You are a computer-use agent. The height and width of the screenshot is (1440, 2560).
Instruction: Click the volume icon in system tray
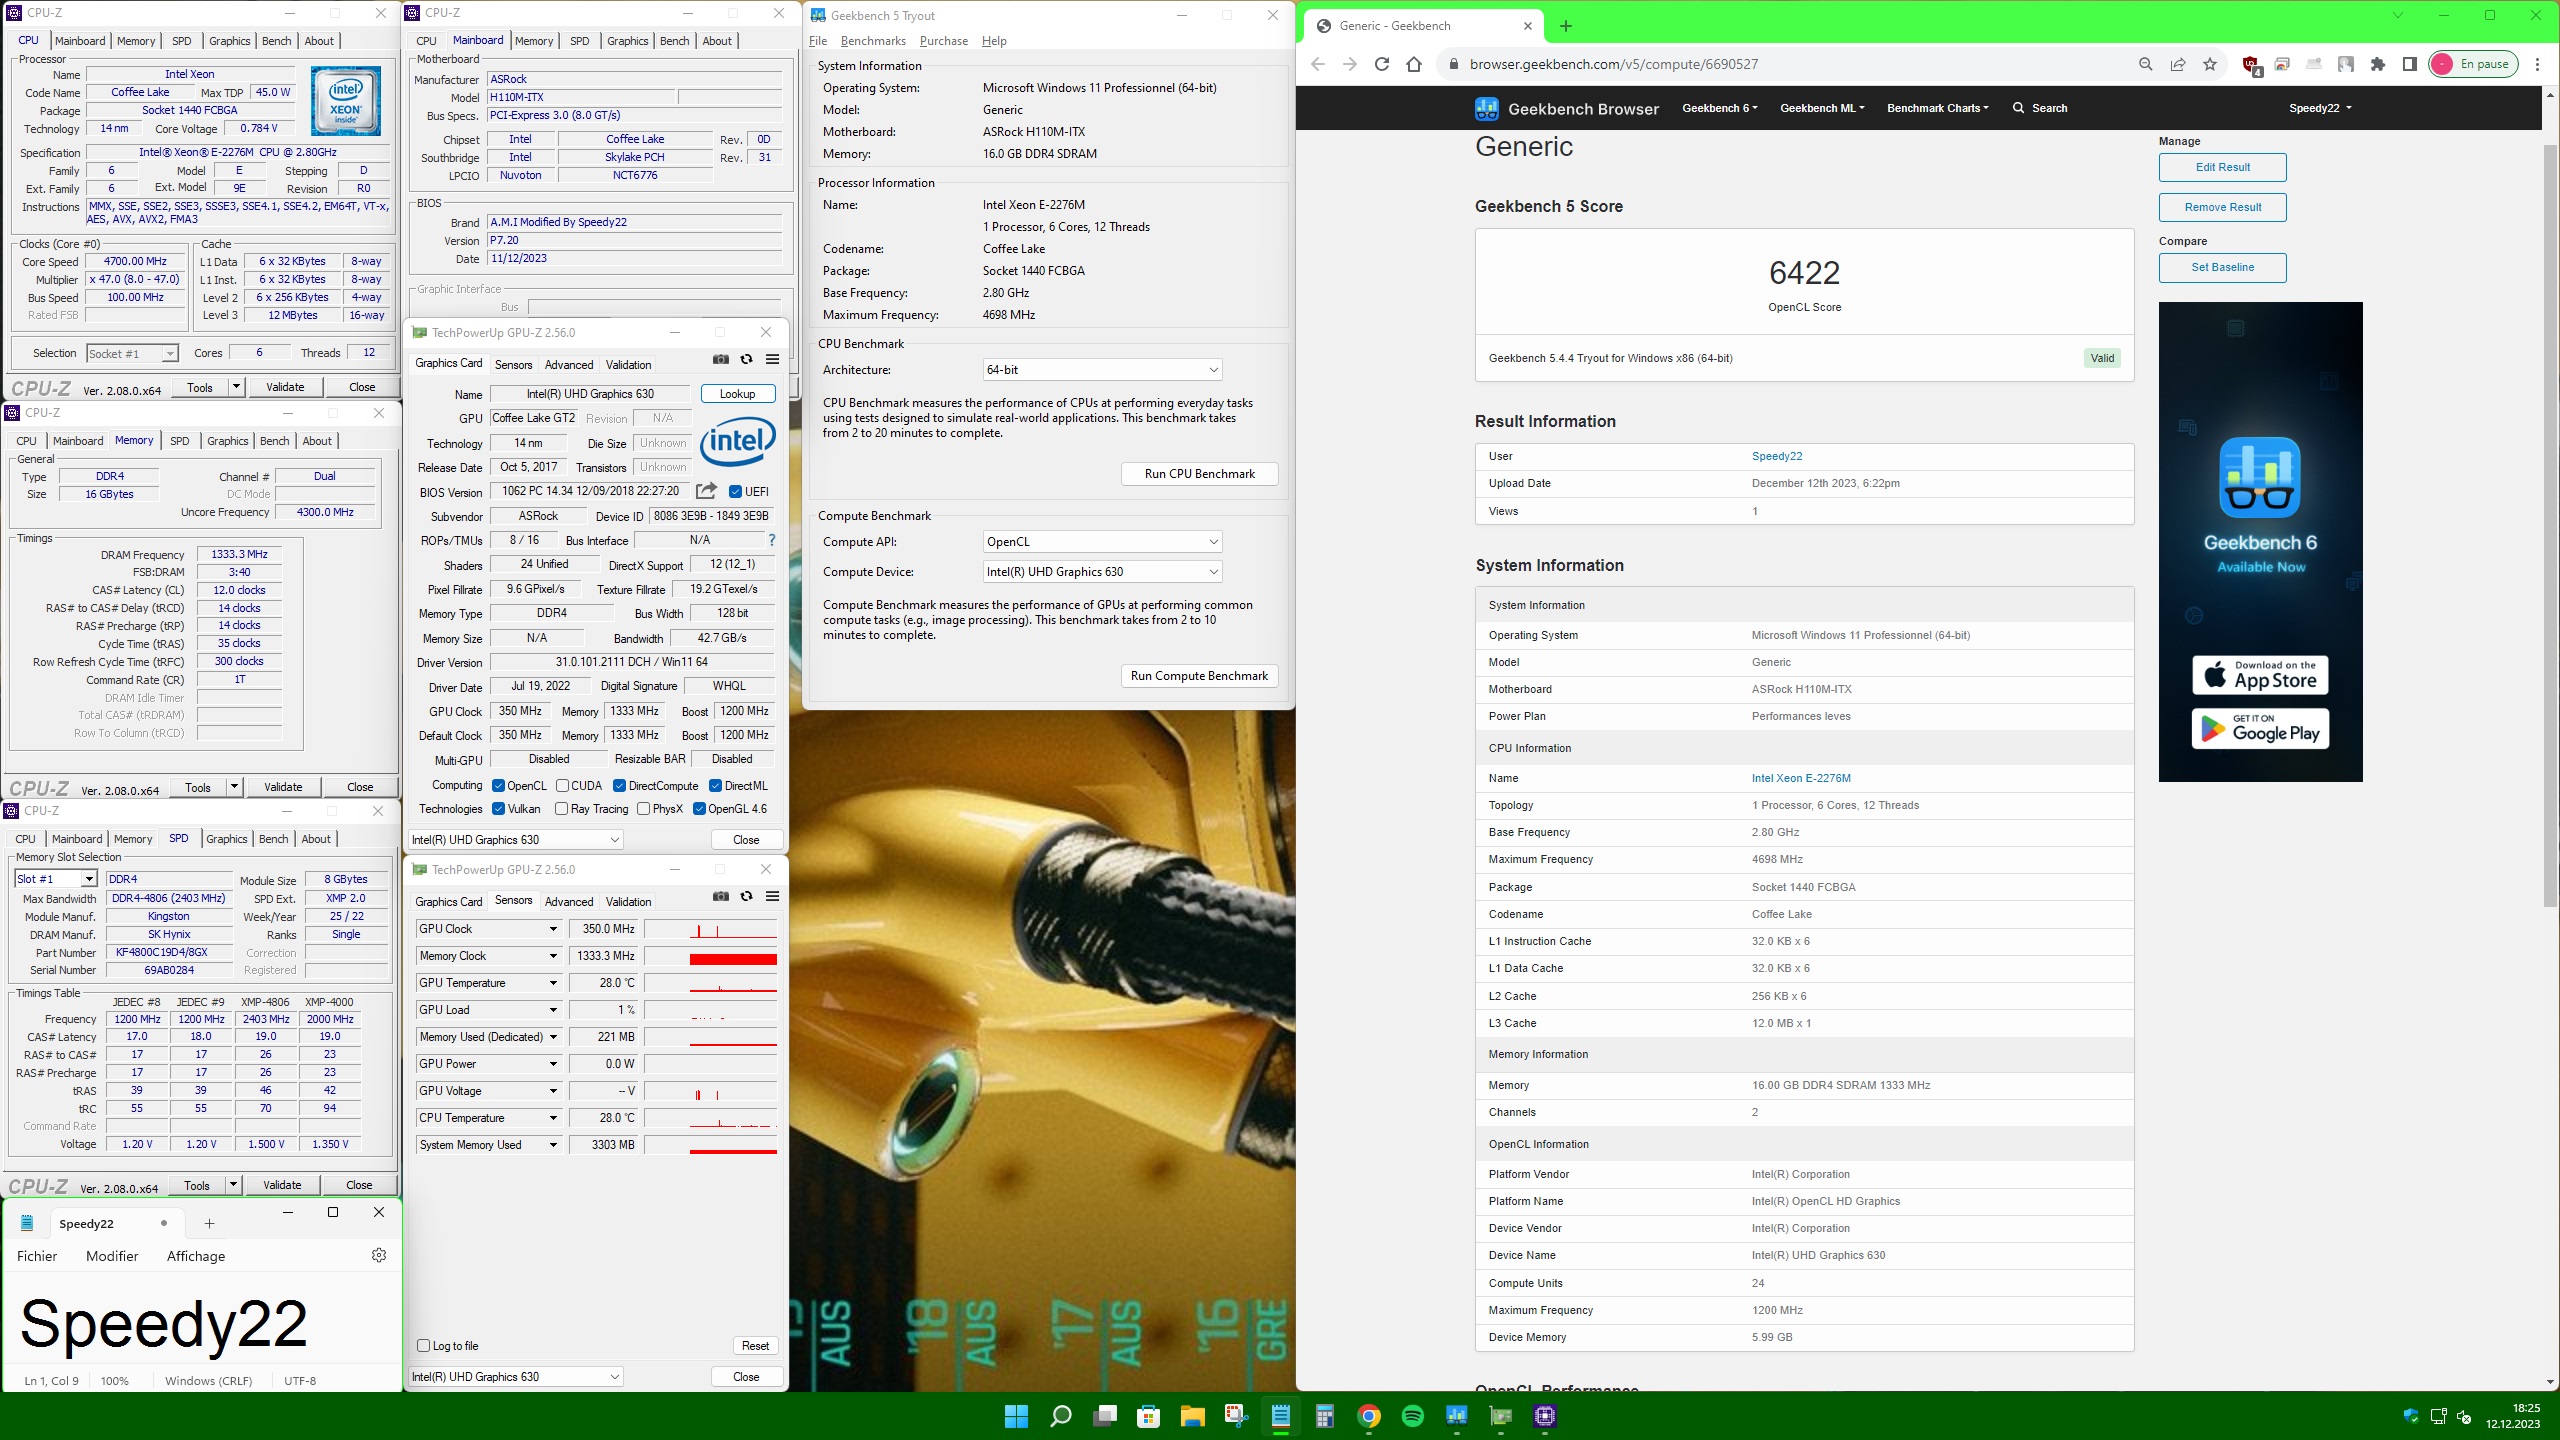[x=2465, y=1416]
